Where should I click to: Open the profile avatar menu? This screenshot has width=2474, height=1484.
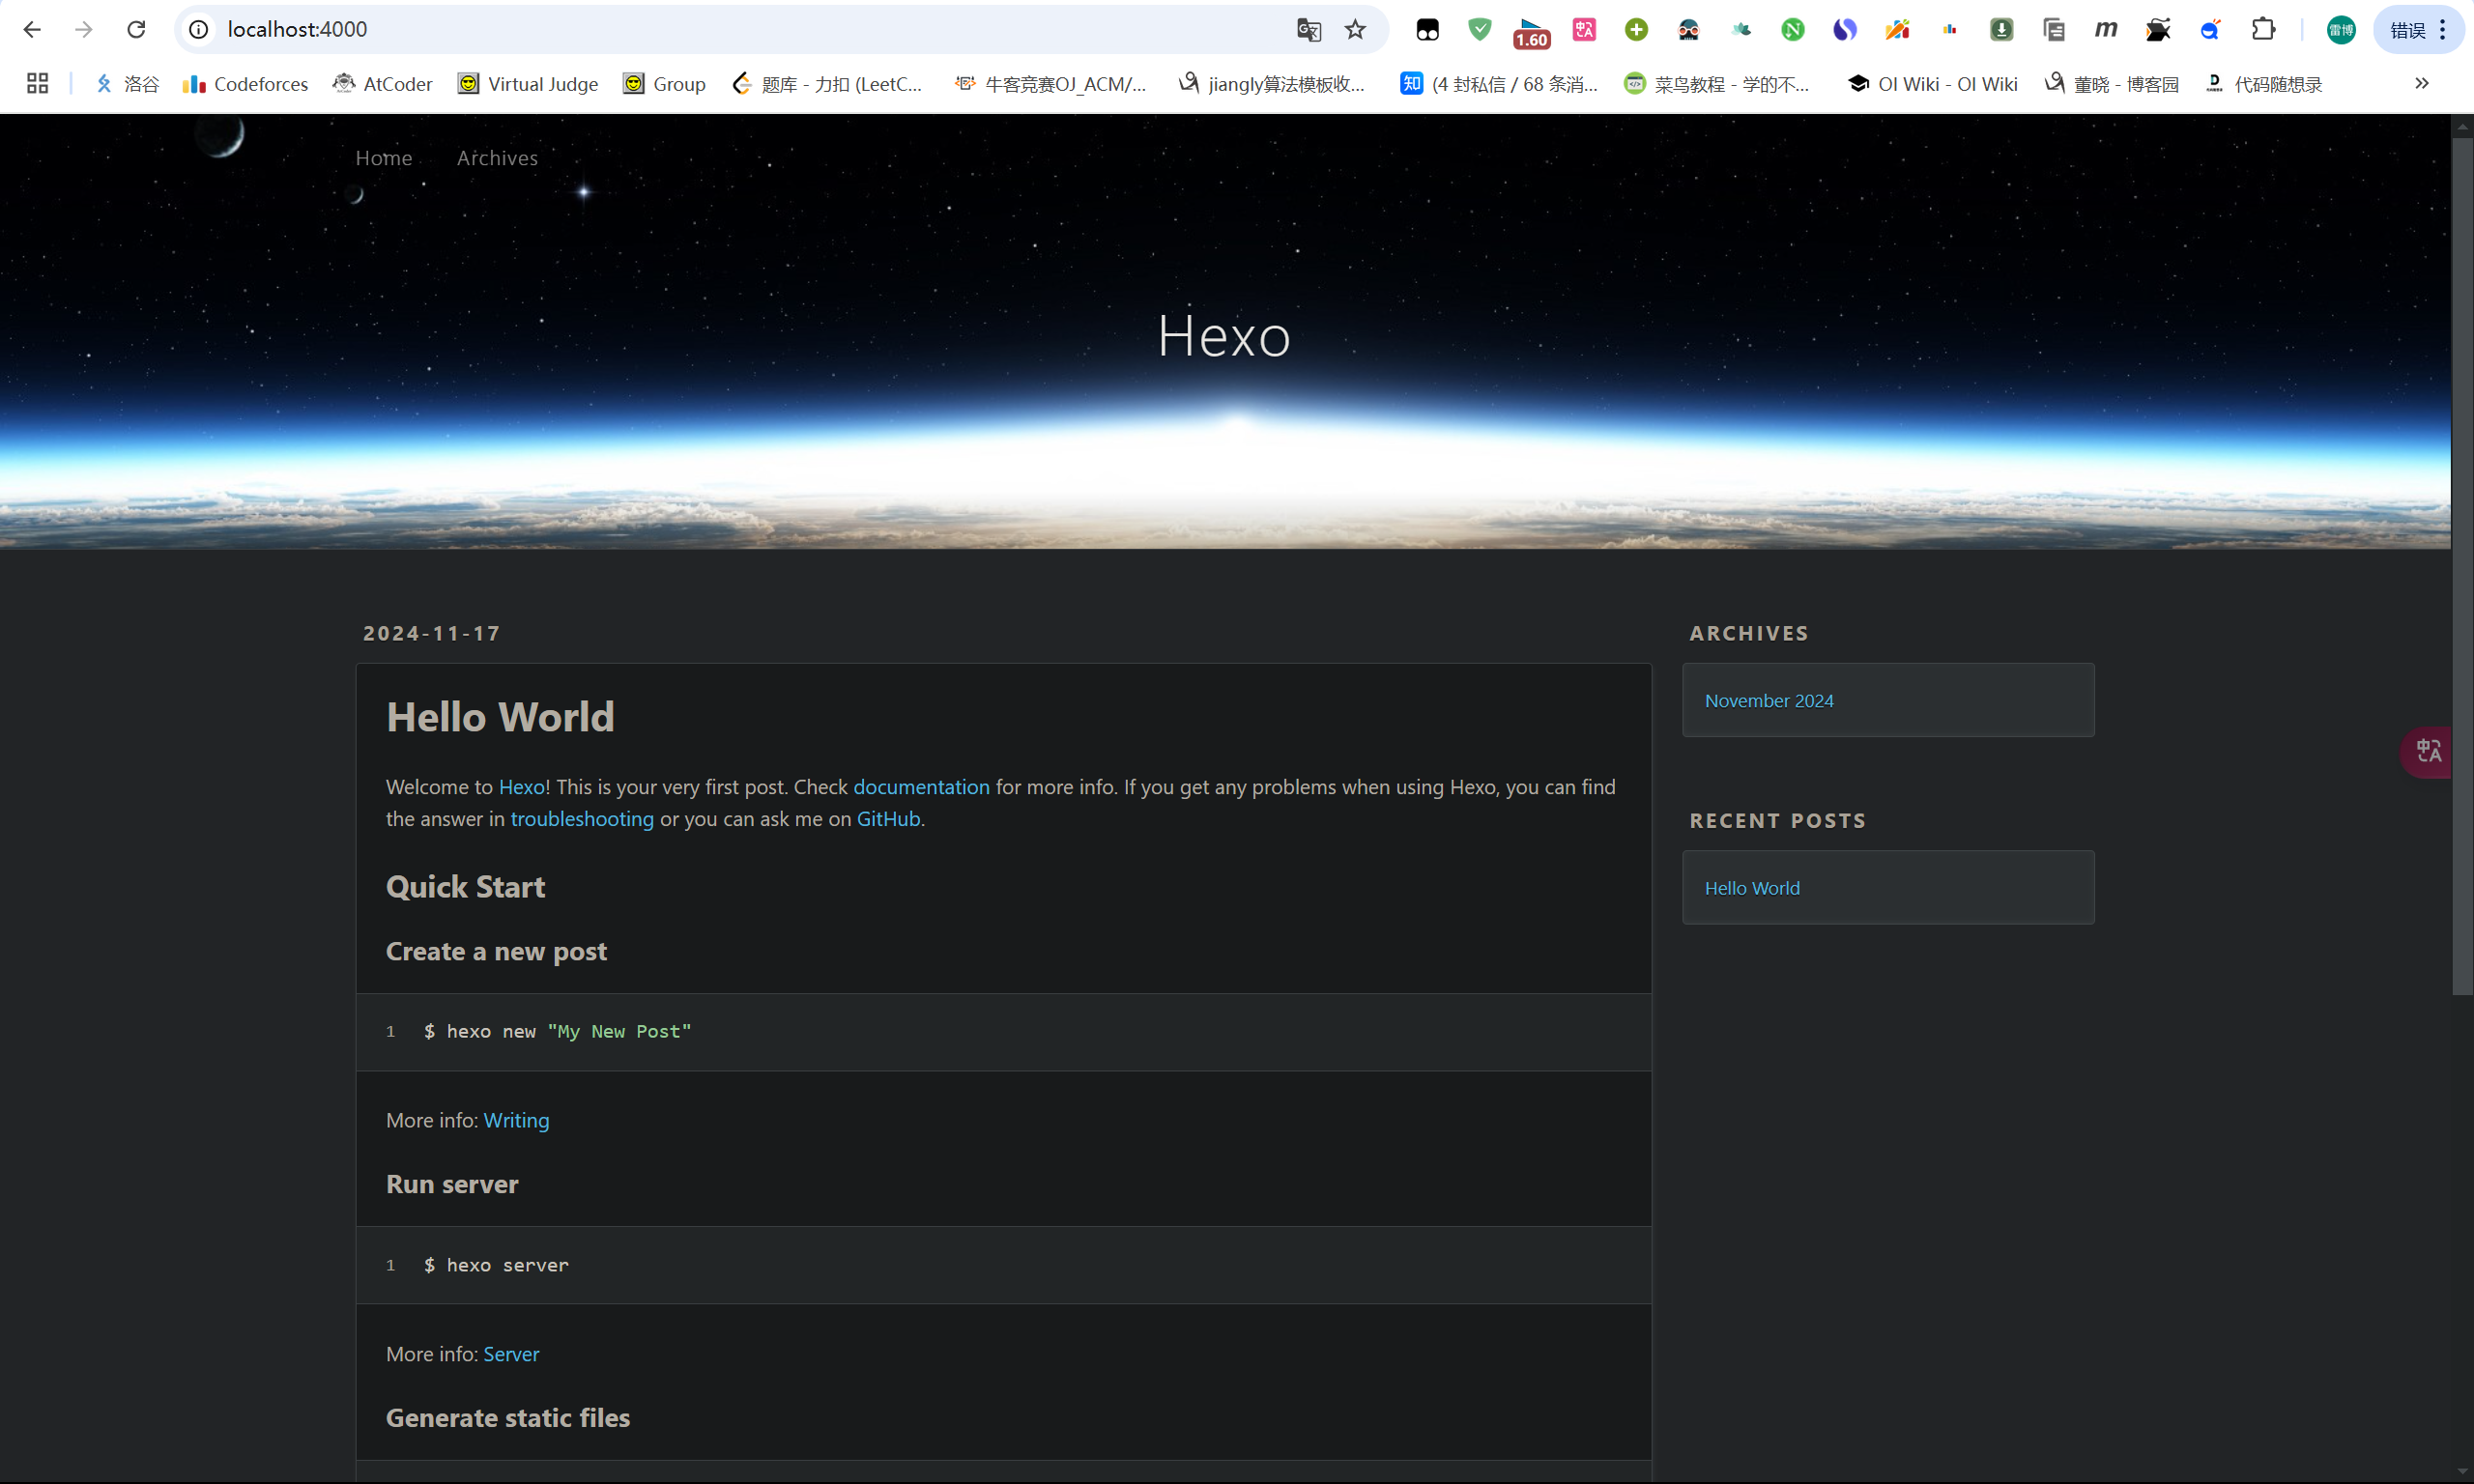point(2341,30)
